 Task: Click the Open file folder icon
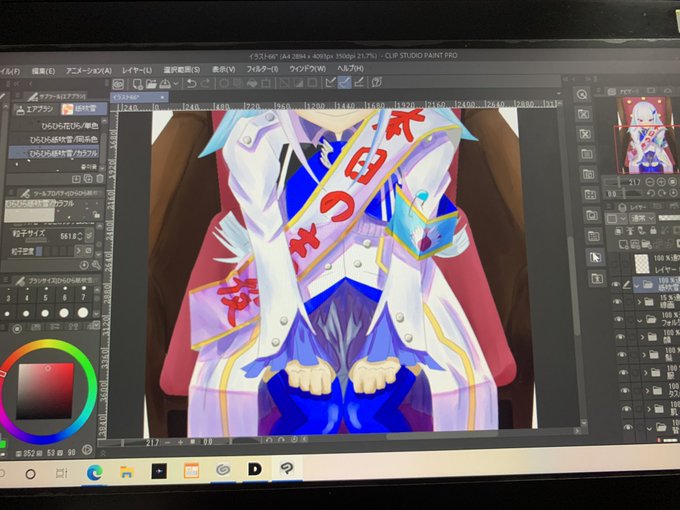click(x=151, y=84)
